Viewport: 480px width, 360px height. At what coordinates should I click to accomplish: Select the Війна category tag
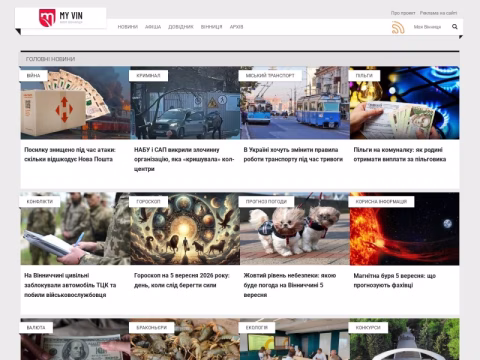(33, 76)
